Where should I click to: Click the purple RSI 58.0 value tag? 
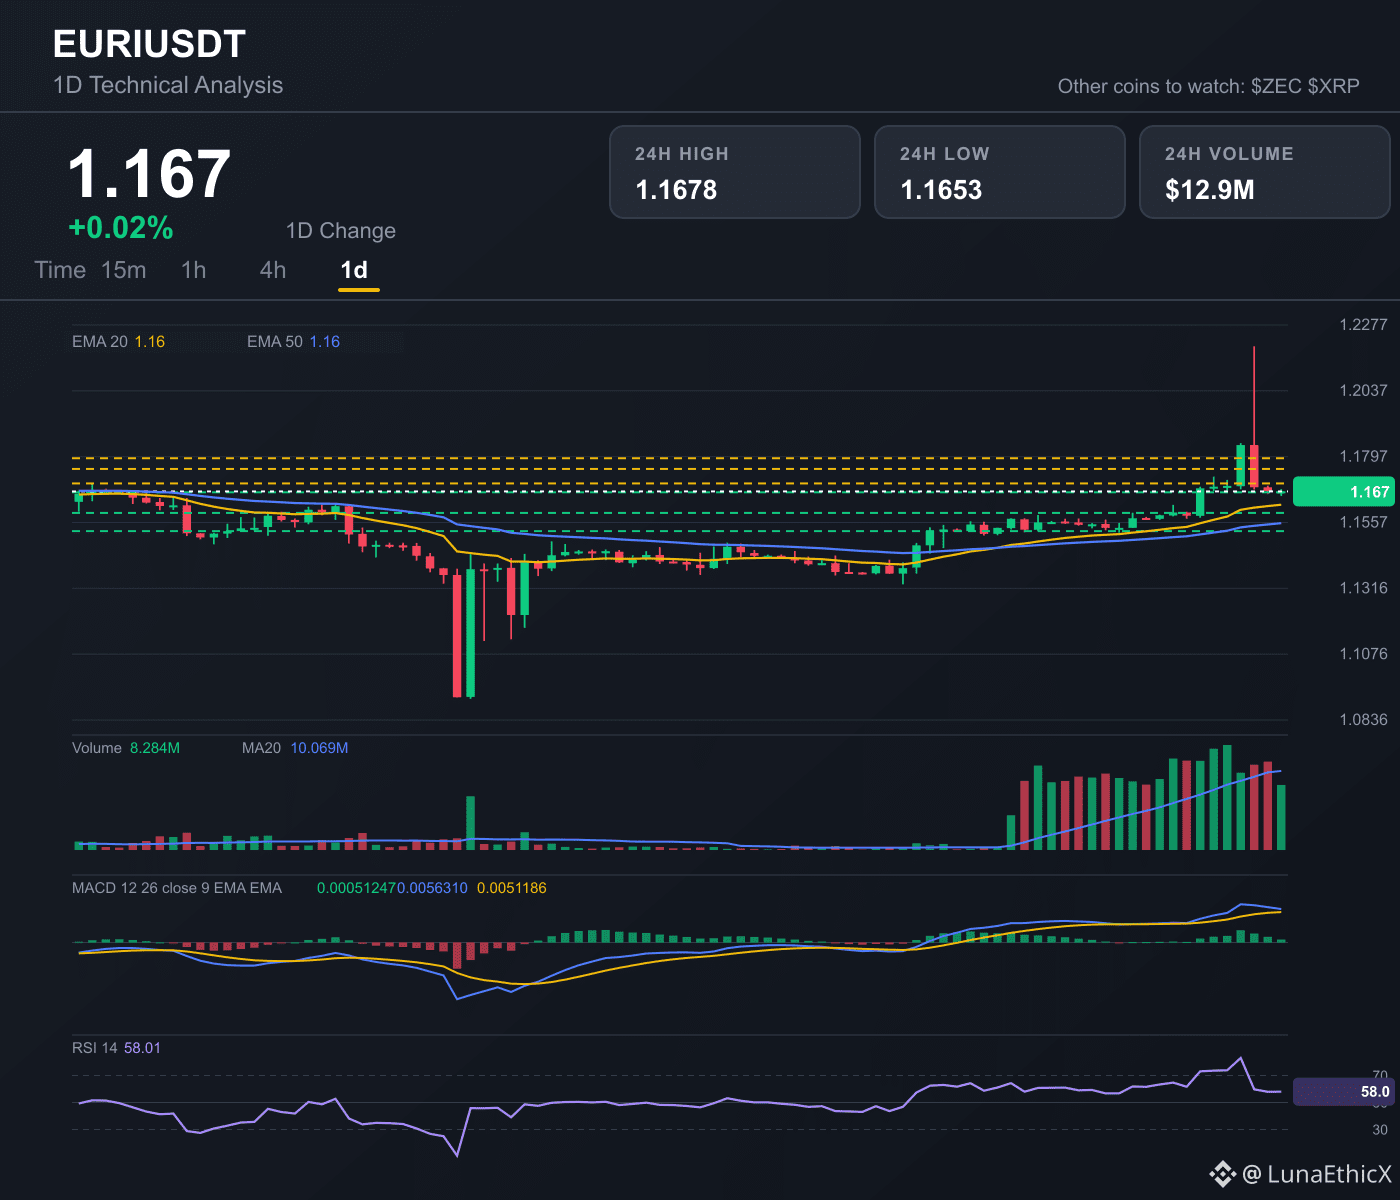[1345, 1092]
